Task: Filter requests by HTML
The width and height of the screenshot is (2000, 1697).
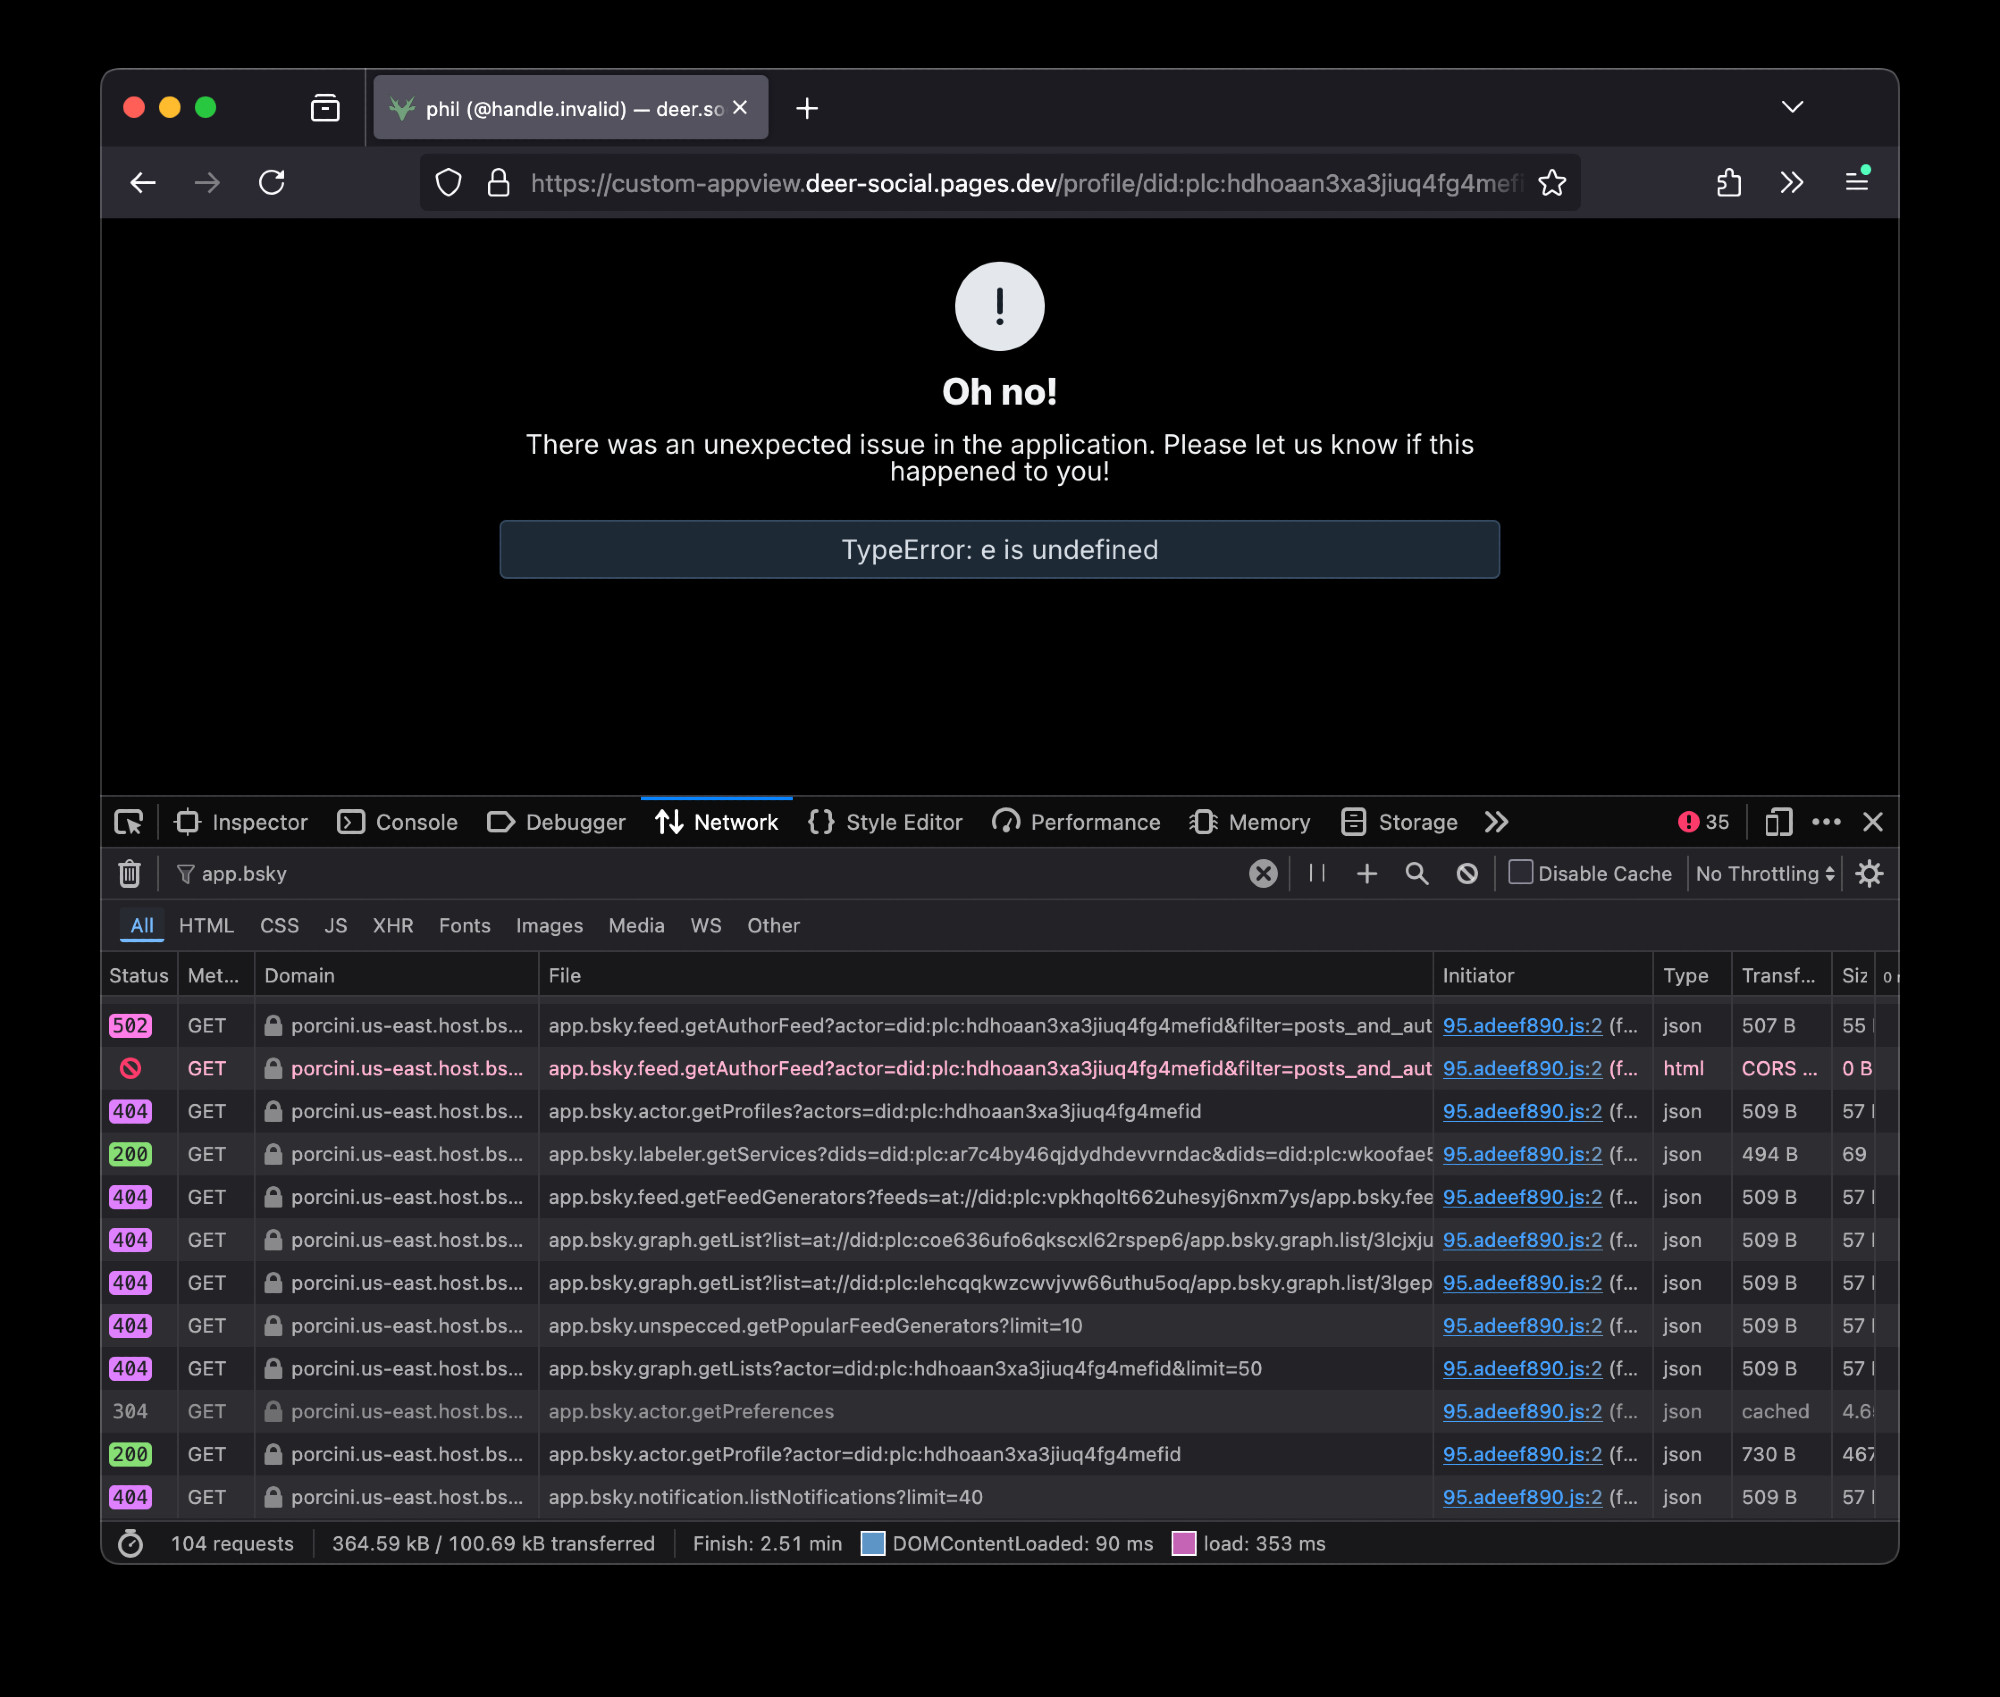Action: [x=206, y=926]
